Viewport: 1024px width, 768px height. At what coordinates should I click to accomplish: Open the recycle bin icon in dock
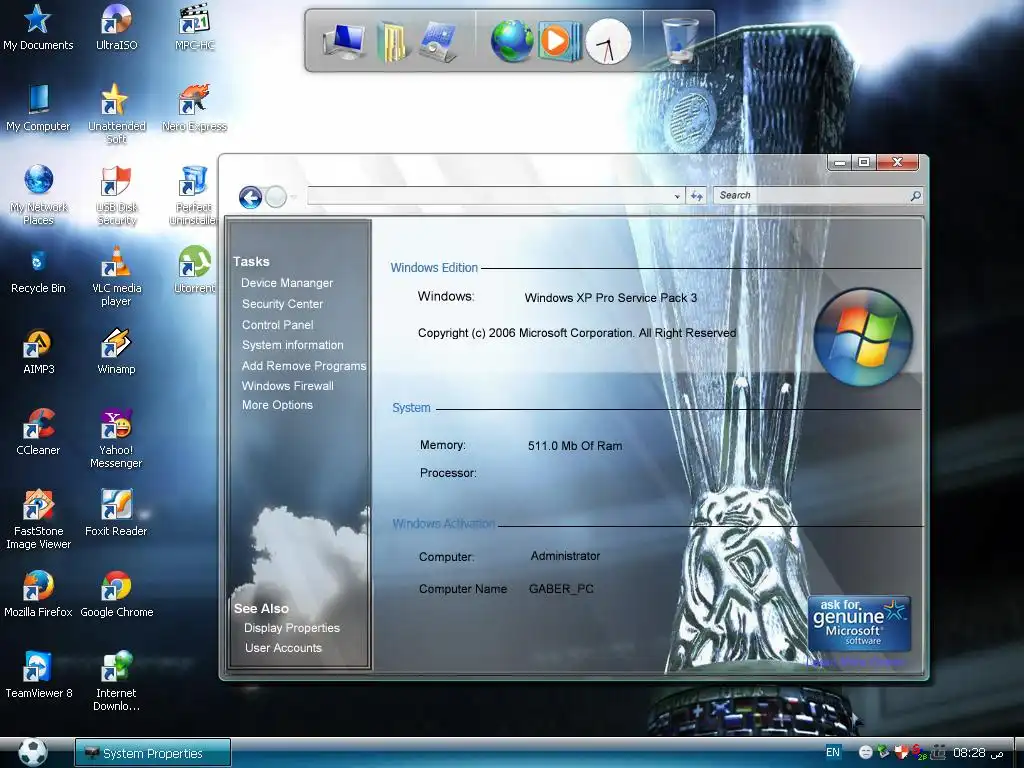click(680, 40)
